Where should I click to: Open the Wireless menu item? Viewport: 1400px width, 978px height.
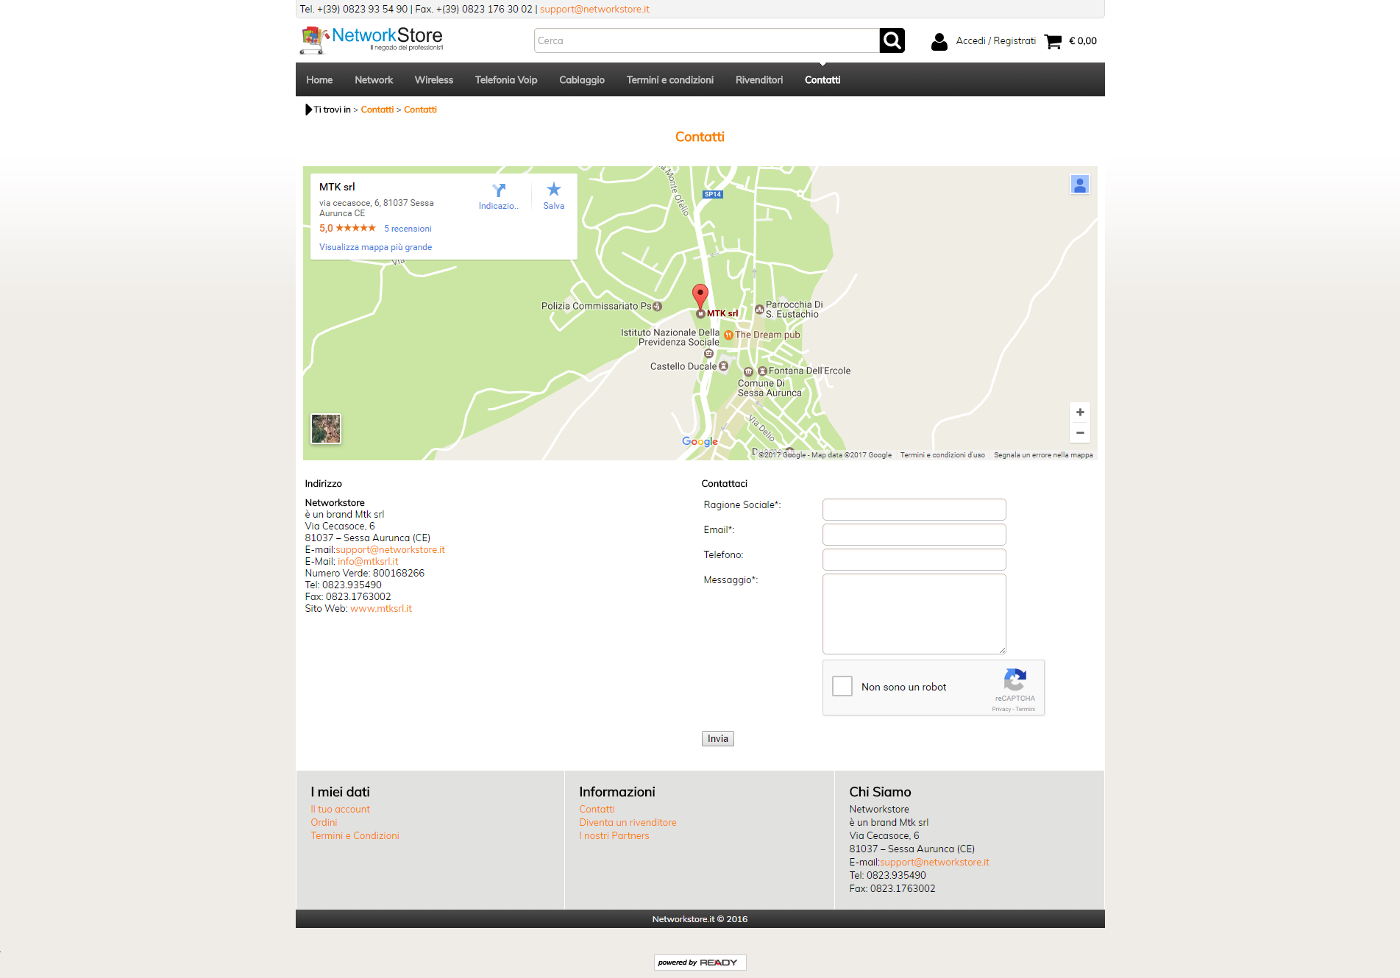click(434, 80)
